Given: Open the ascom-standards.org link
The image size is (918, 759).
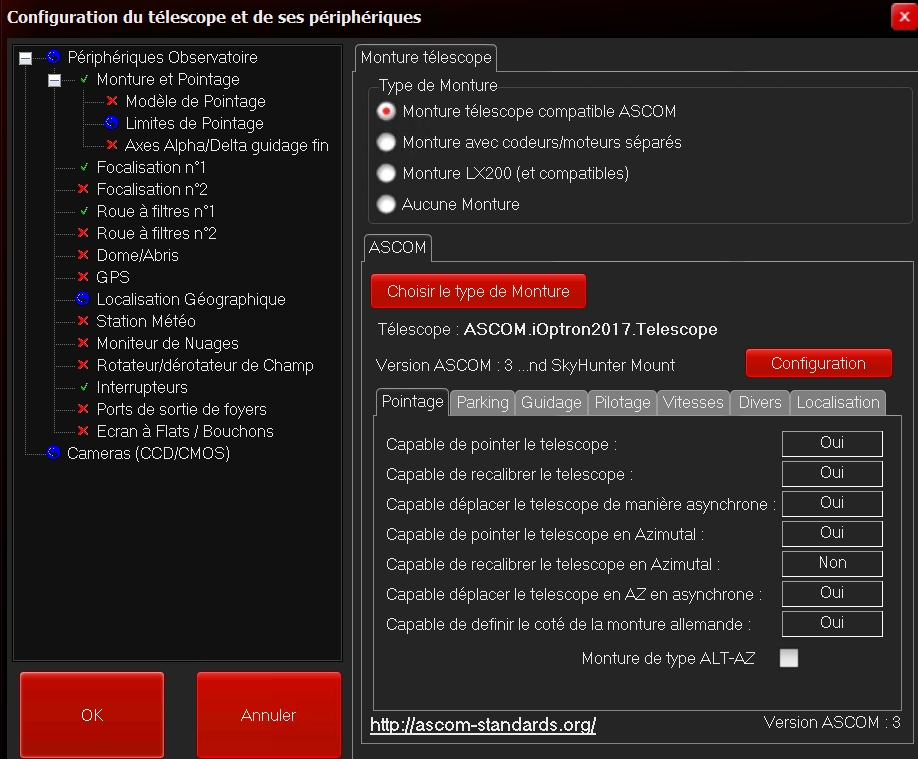Looking at the screenshot, I should [483, 725].
